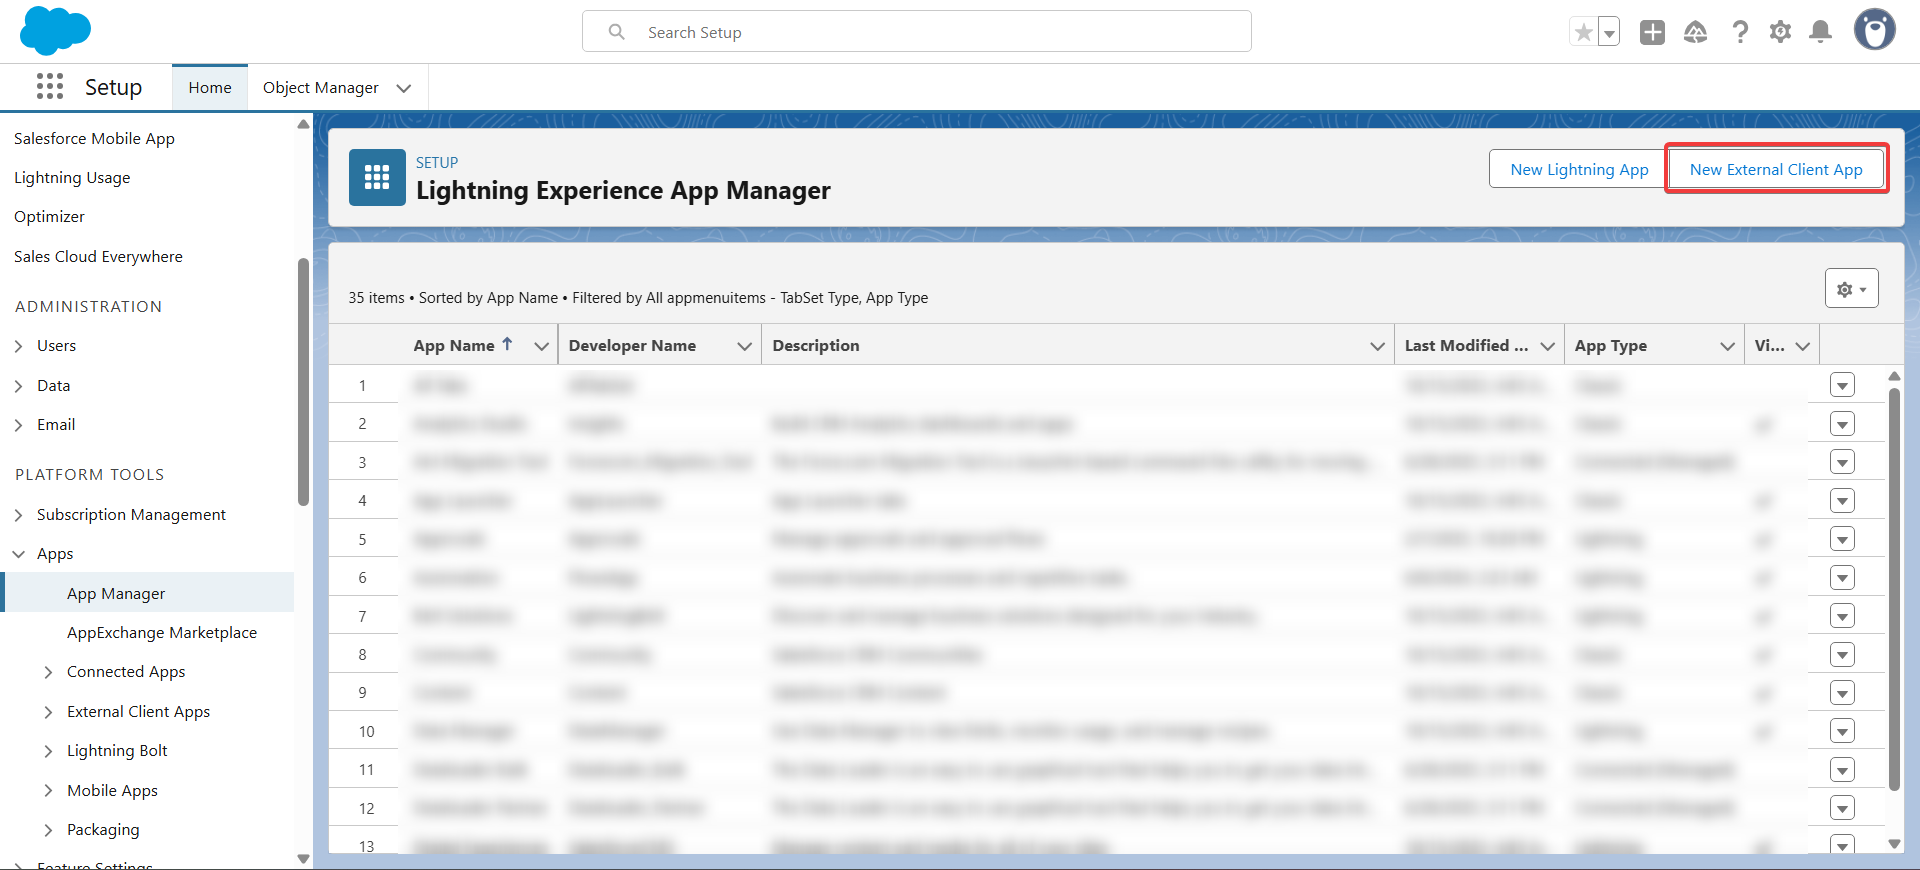Expand the Email tree node

point(19,425)
